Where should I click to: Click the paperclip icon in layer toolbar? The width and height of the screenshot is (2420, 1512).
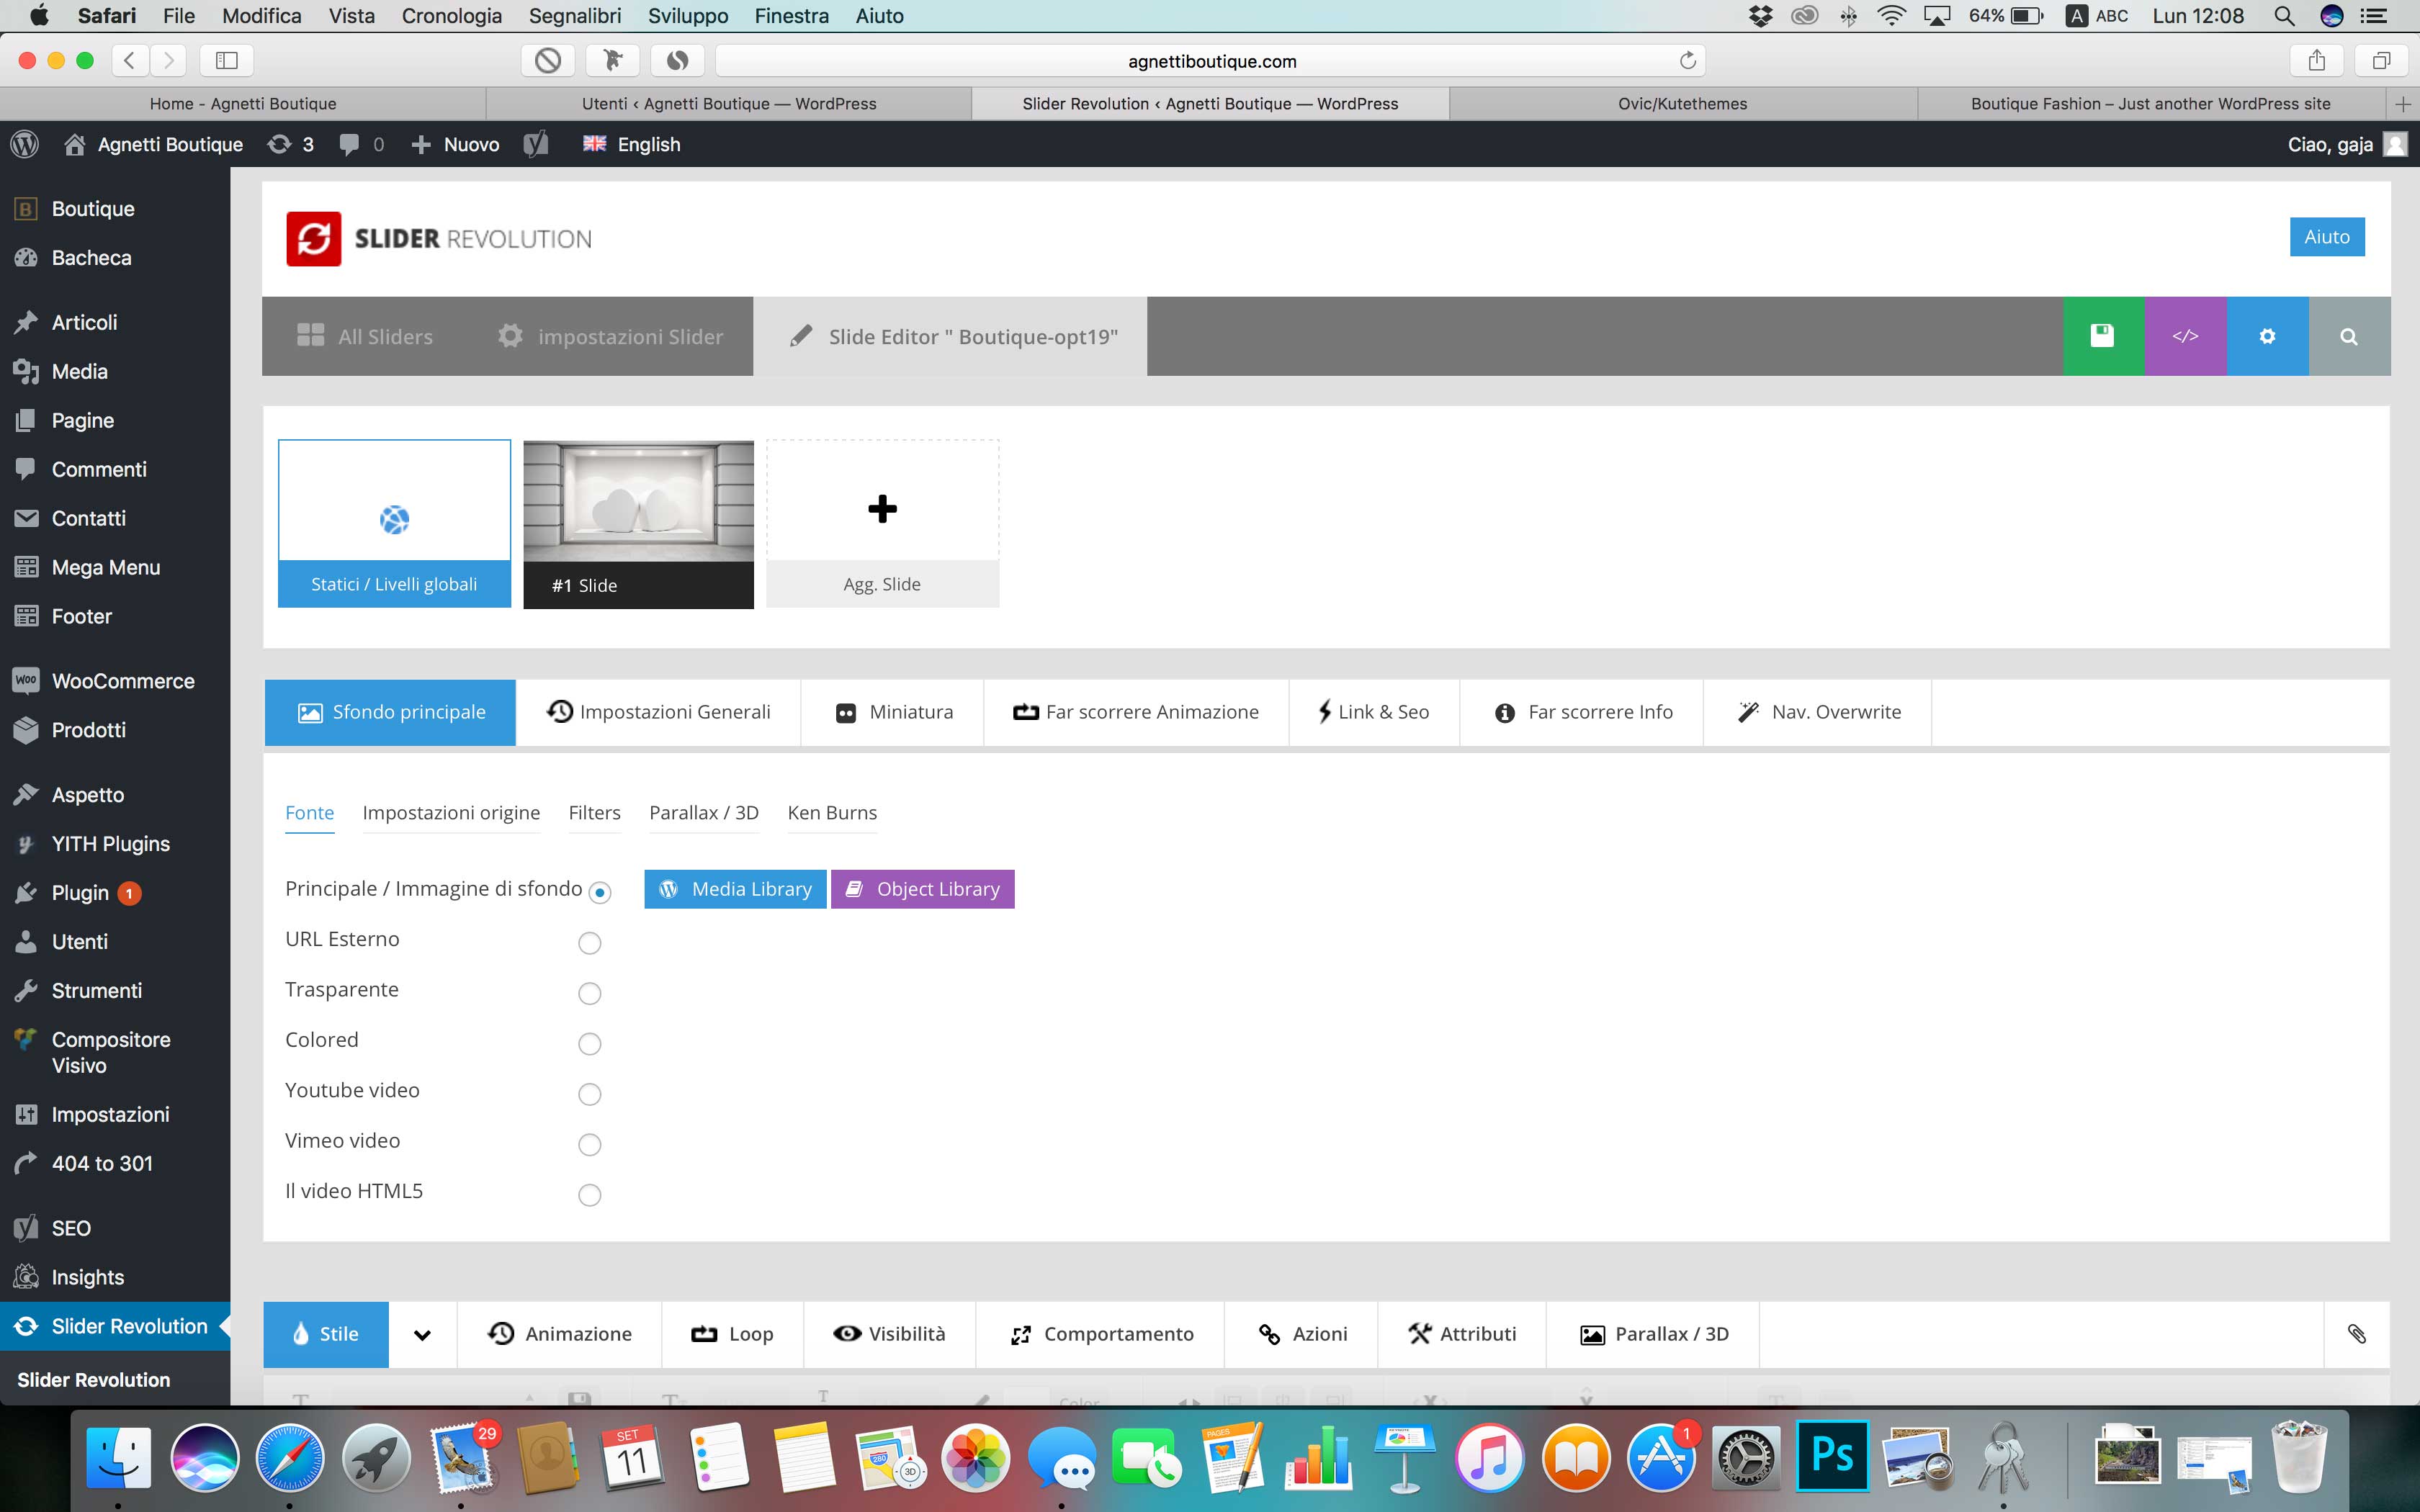(x=2357, y=1333)
